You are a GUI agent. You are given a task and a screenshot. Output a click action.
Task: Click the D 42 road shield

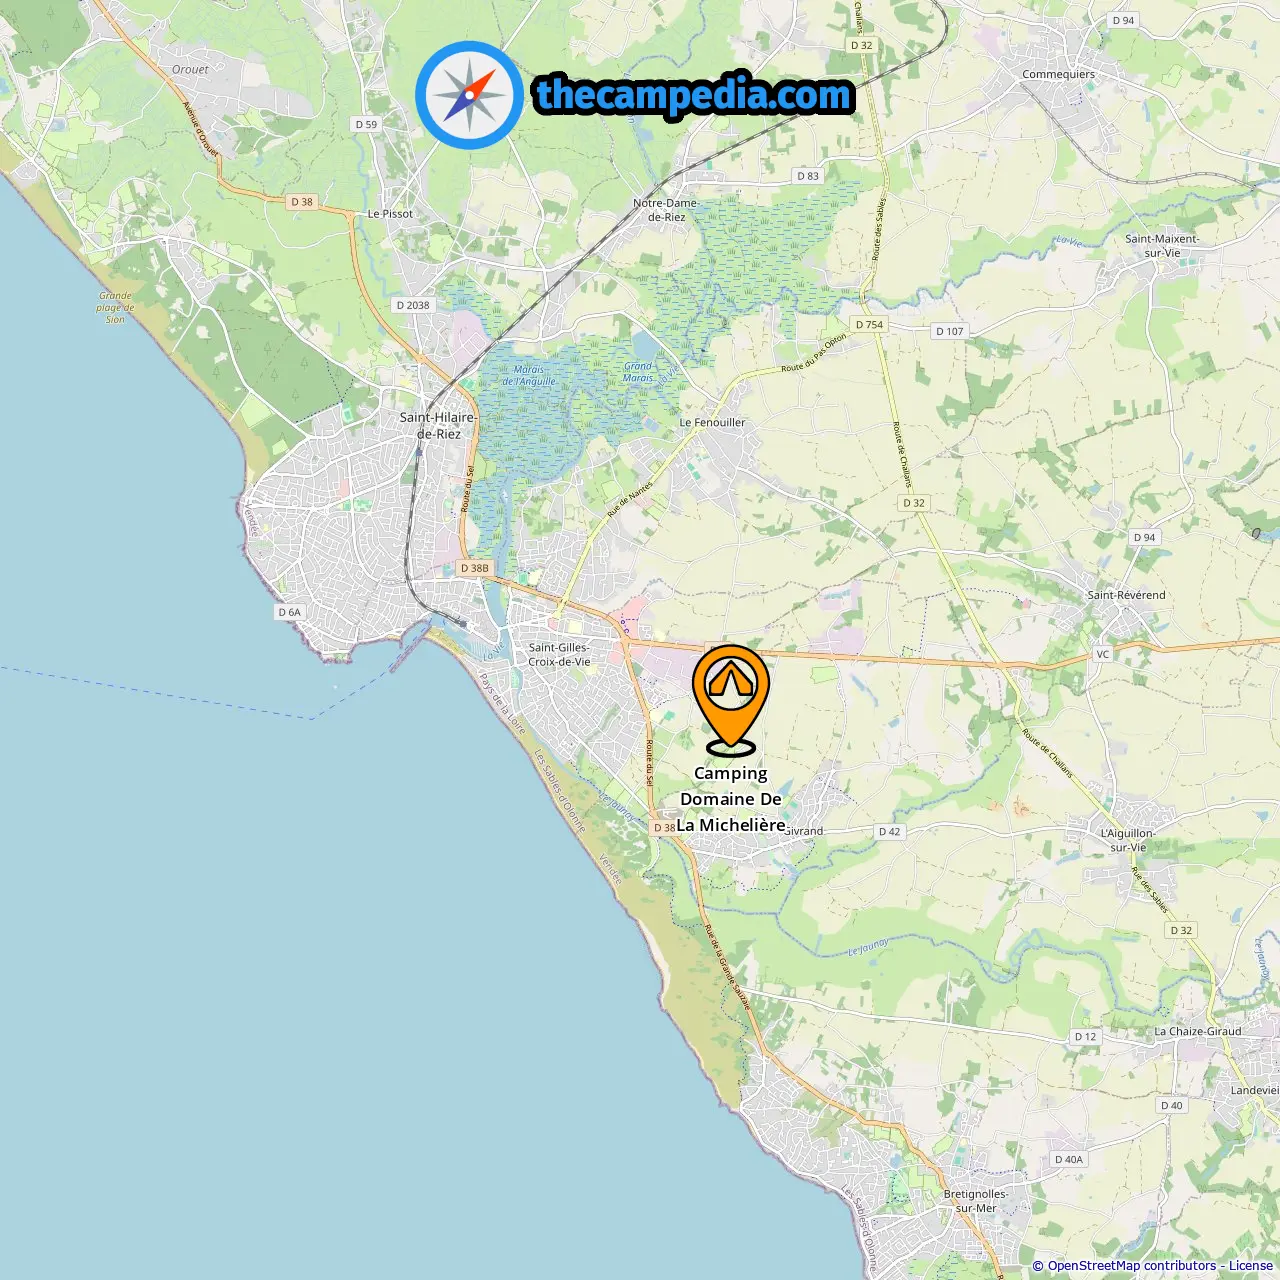pos(889,831)
